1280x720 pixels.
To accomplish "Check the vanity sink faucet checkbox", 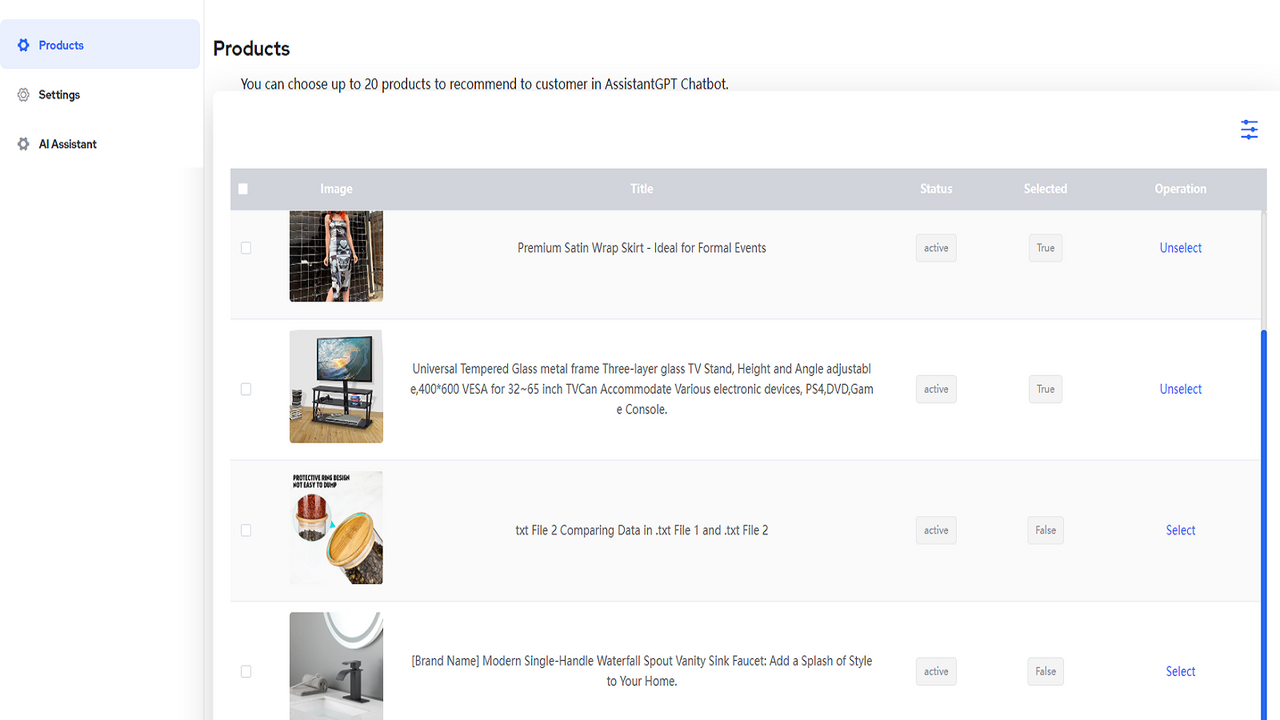I will point(246,671).
